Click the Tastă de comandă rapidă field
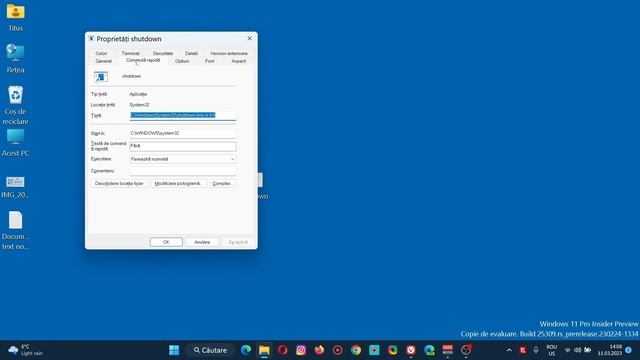 (183, 146)
